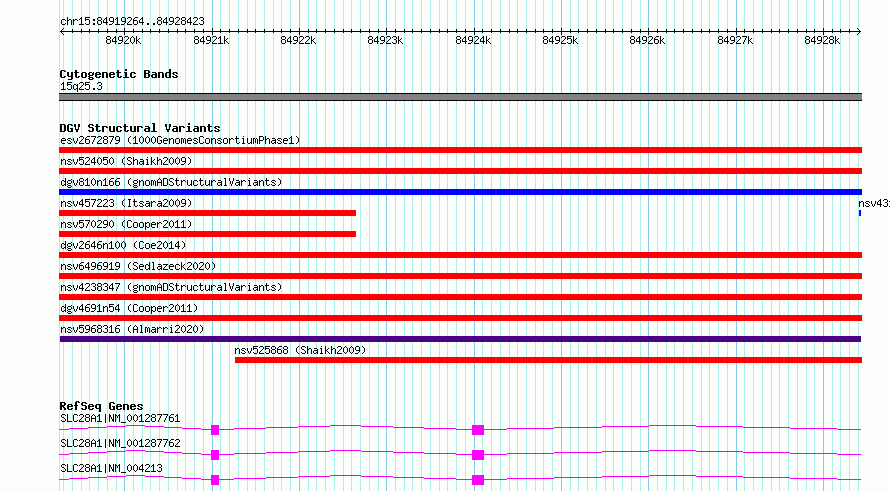Open nsv525868 (Shaikh2009) label
Screen dimensions: 890x491
click(300, 350)
